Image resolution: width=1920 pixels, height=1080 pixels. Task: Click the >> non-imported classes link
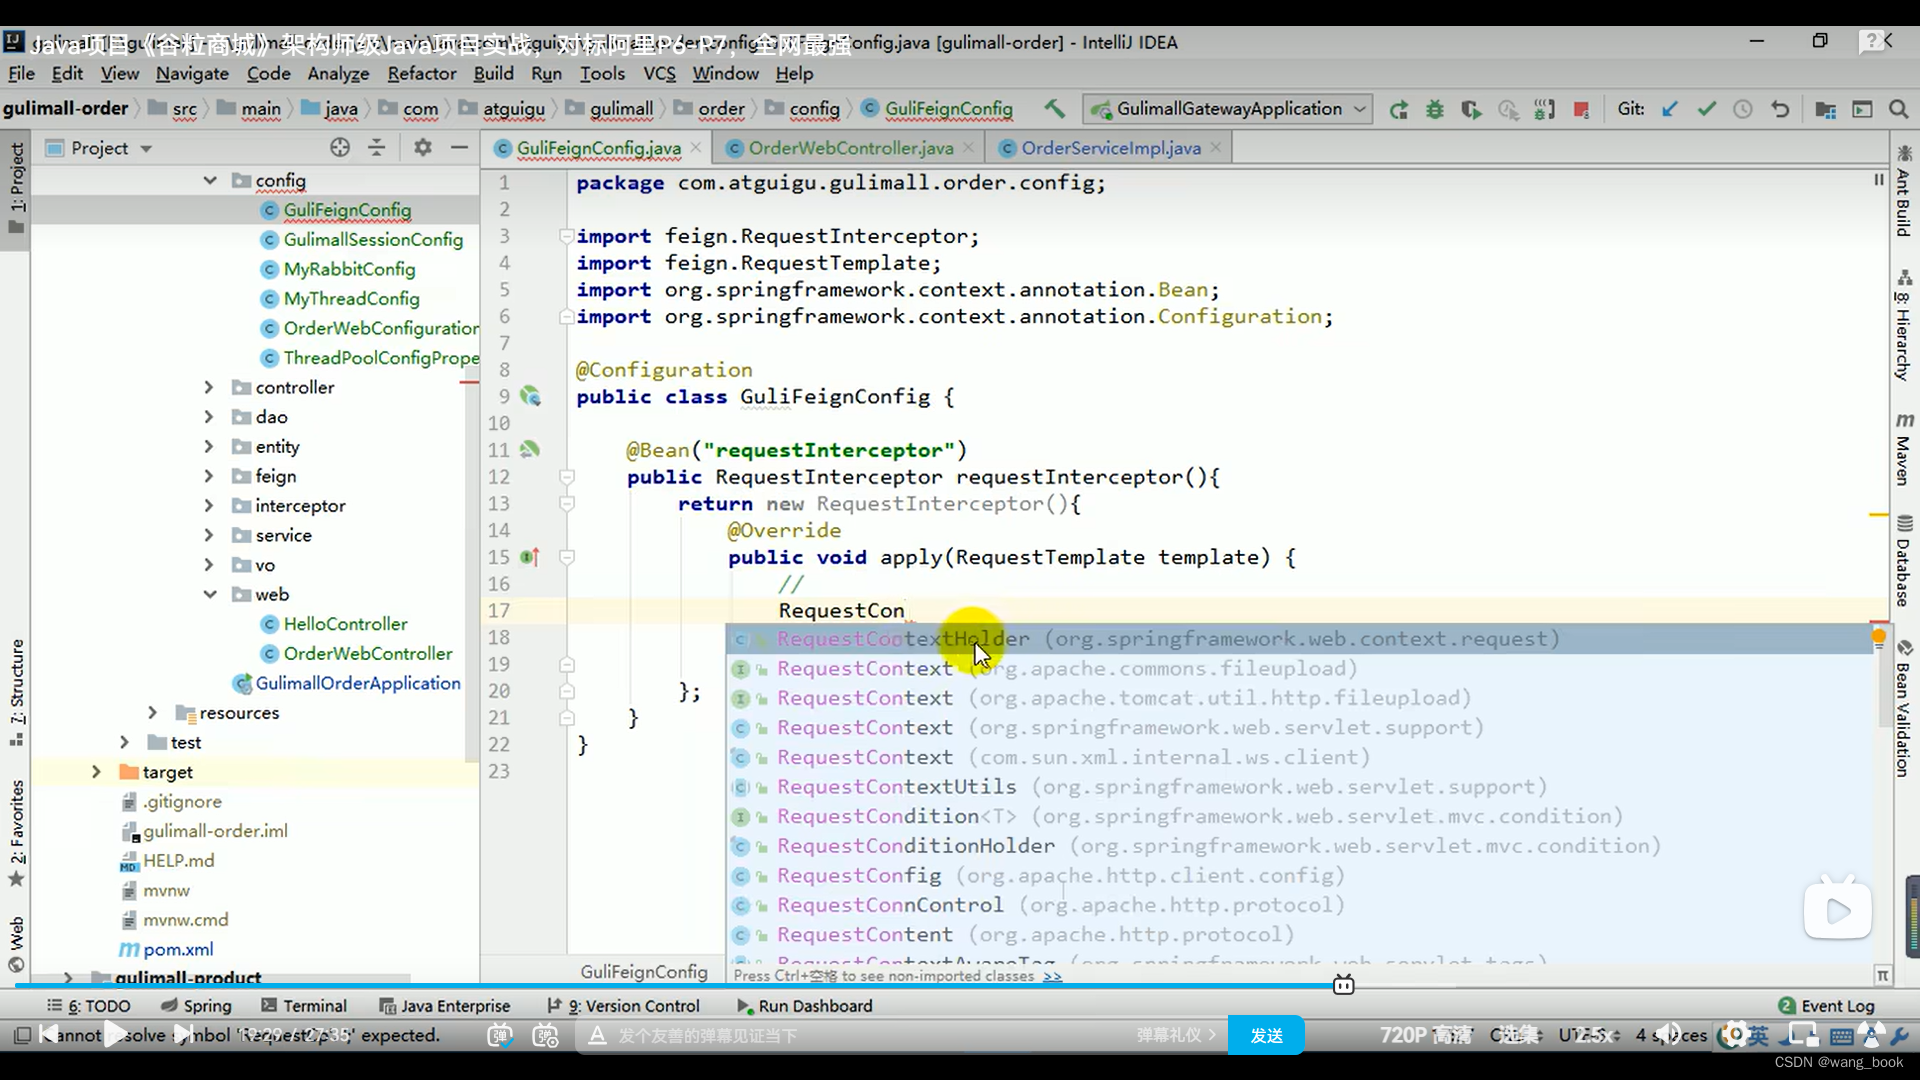click(1052, 976)
